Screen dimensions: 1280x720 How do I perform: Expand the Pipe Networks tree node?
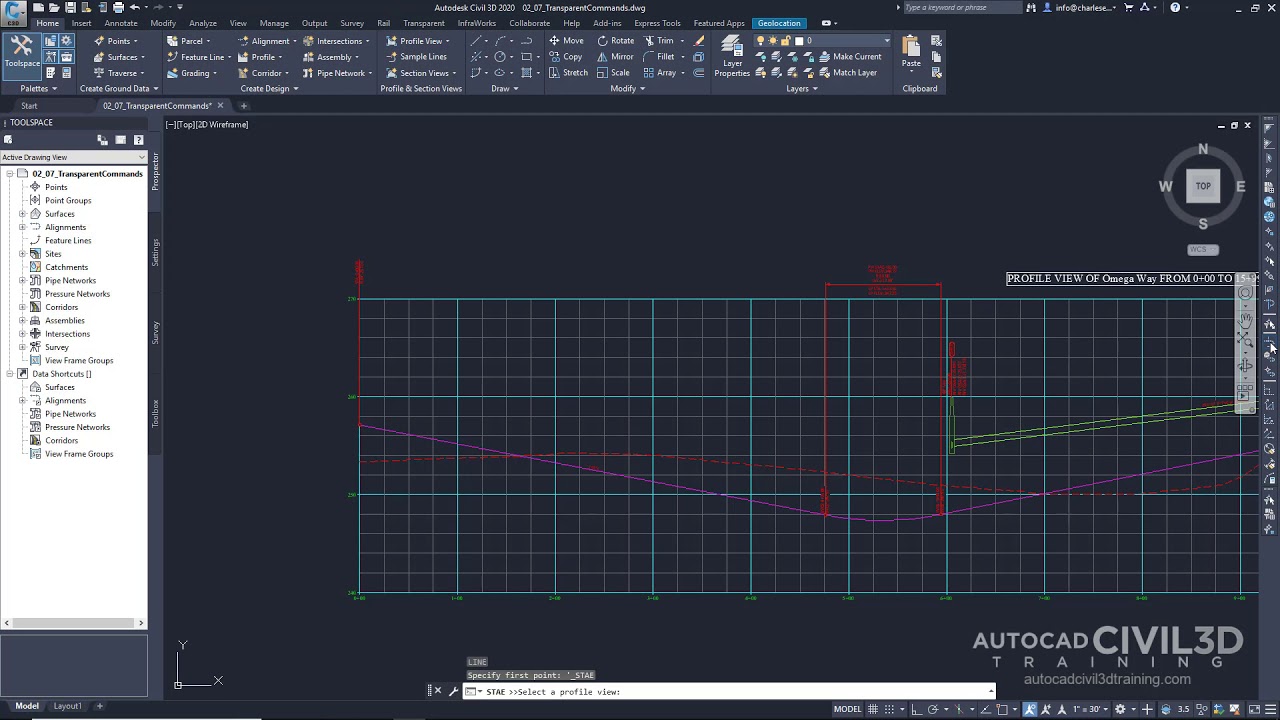(x=22, y=281)
